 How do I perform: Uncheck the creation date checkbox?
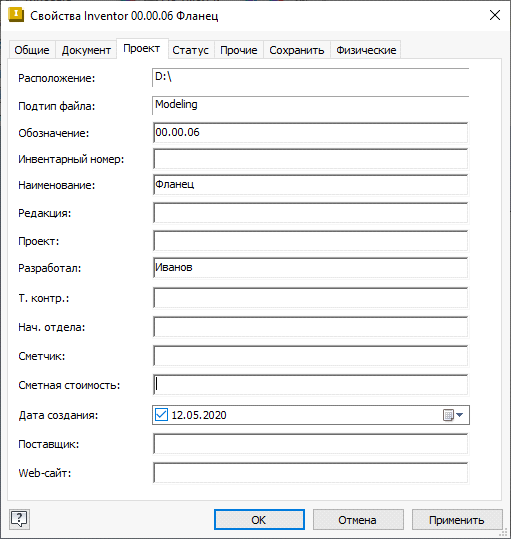click(x=161, y=415)
